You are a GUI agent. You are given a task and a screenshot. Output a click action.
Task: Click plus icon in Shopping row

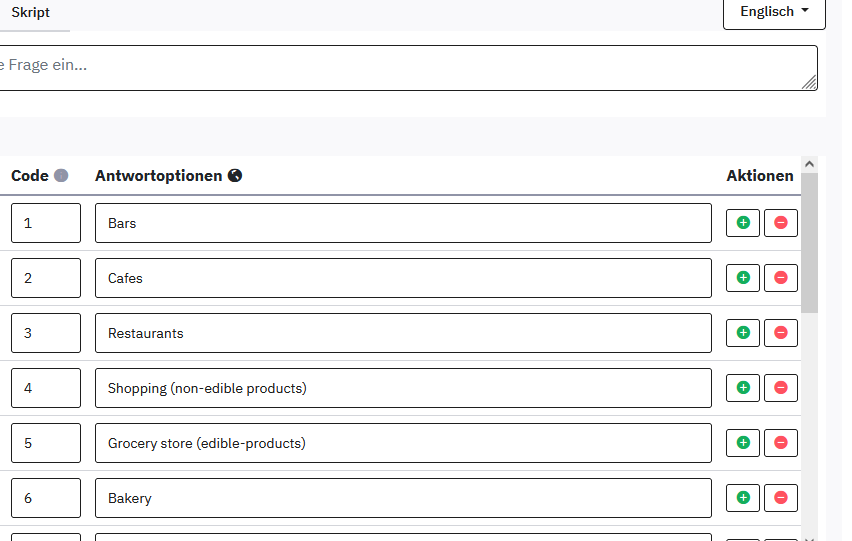pyautogui.click(x=743, y=388)
